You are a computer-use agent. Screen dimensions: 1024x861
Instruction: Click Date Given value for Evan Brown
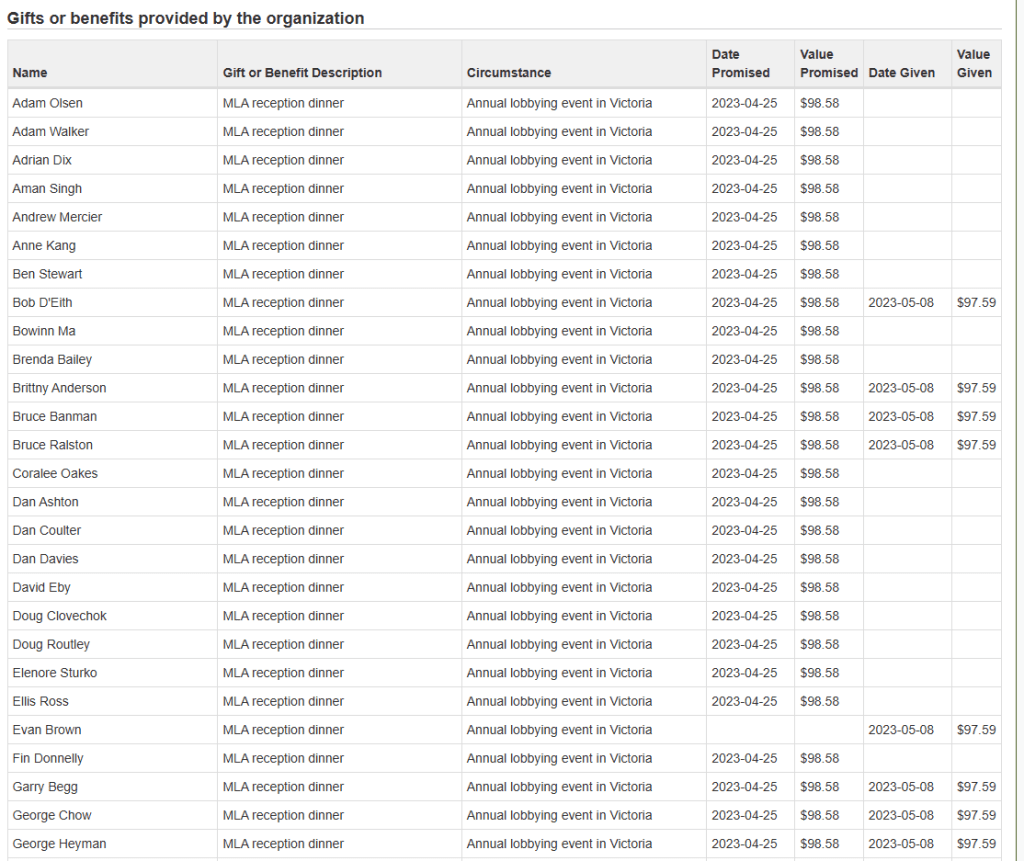coord(901,730)
